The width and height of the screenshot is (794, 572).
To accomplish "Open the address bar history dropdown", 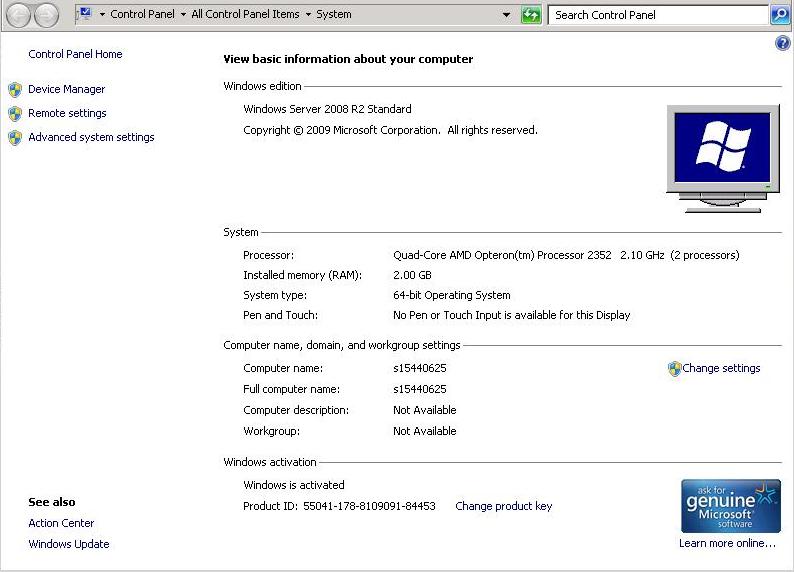I will pos(507,15).
